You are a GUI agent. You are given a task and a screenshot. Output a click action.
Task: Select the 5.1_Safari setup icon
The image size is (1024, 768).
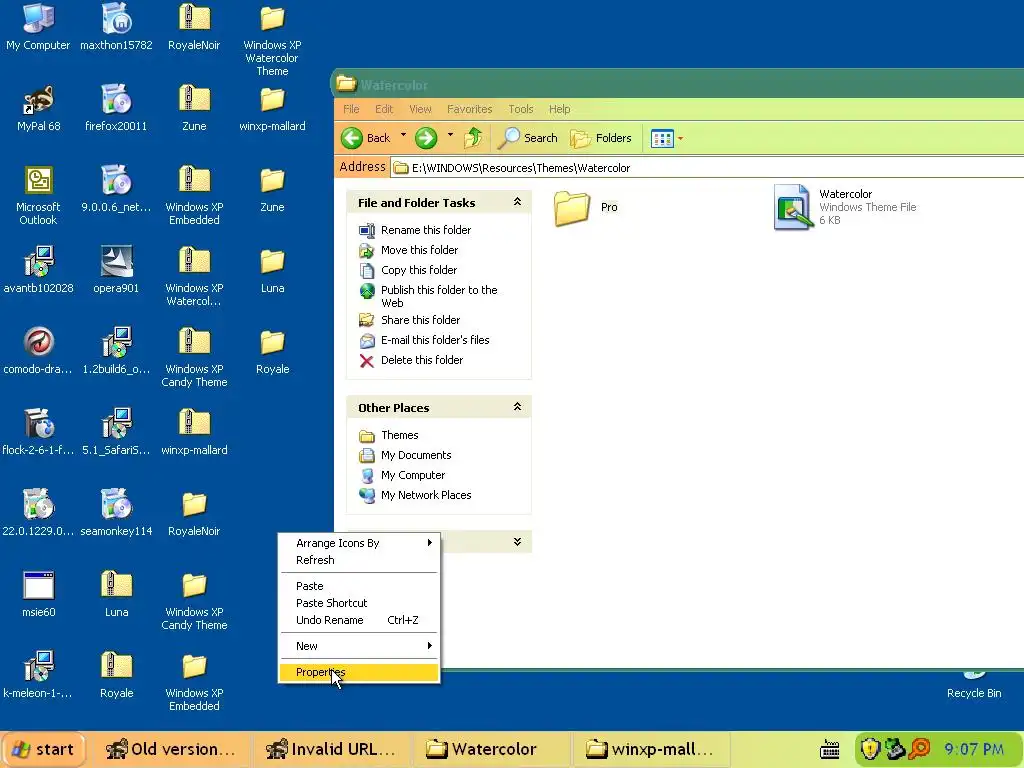click(x=116, y=432)
